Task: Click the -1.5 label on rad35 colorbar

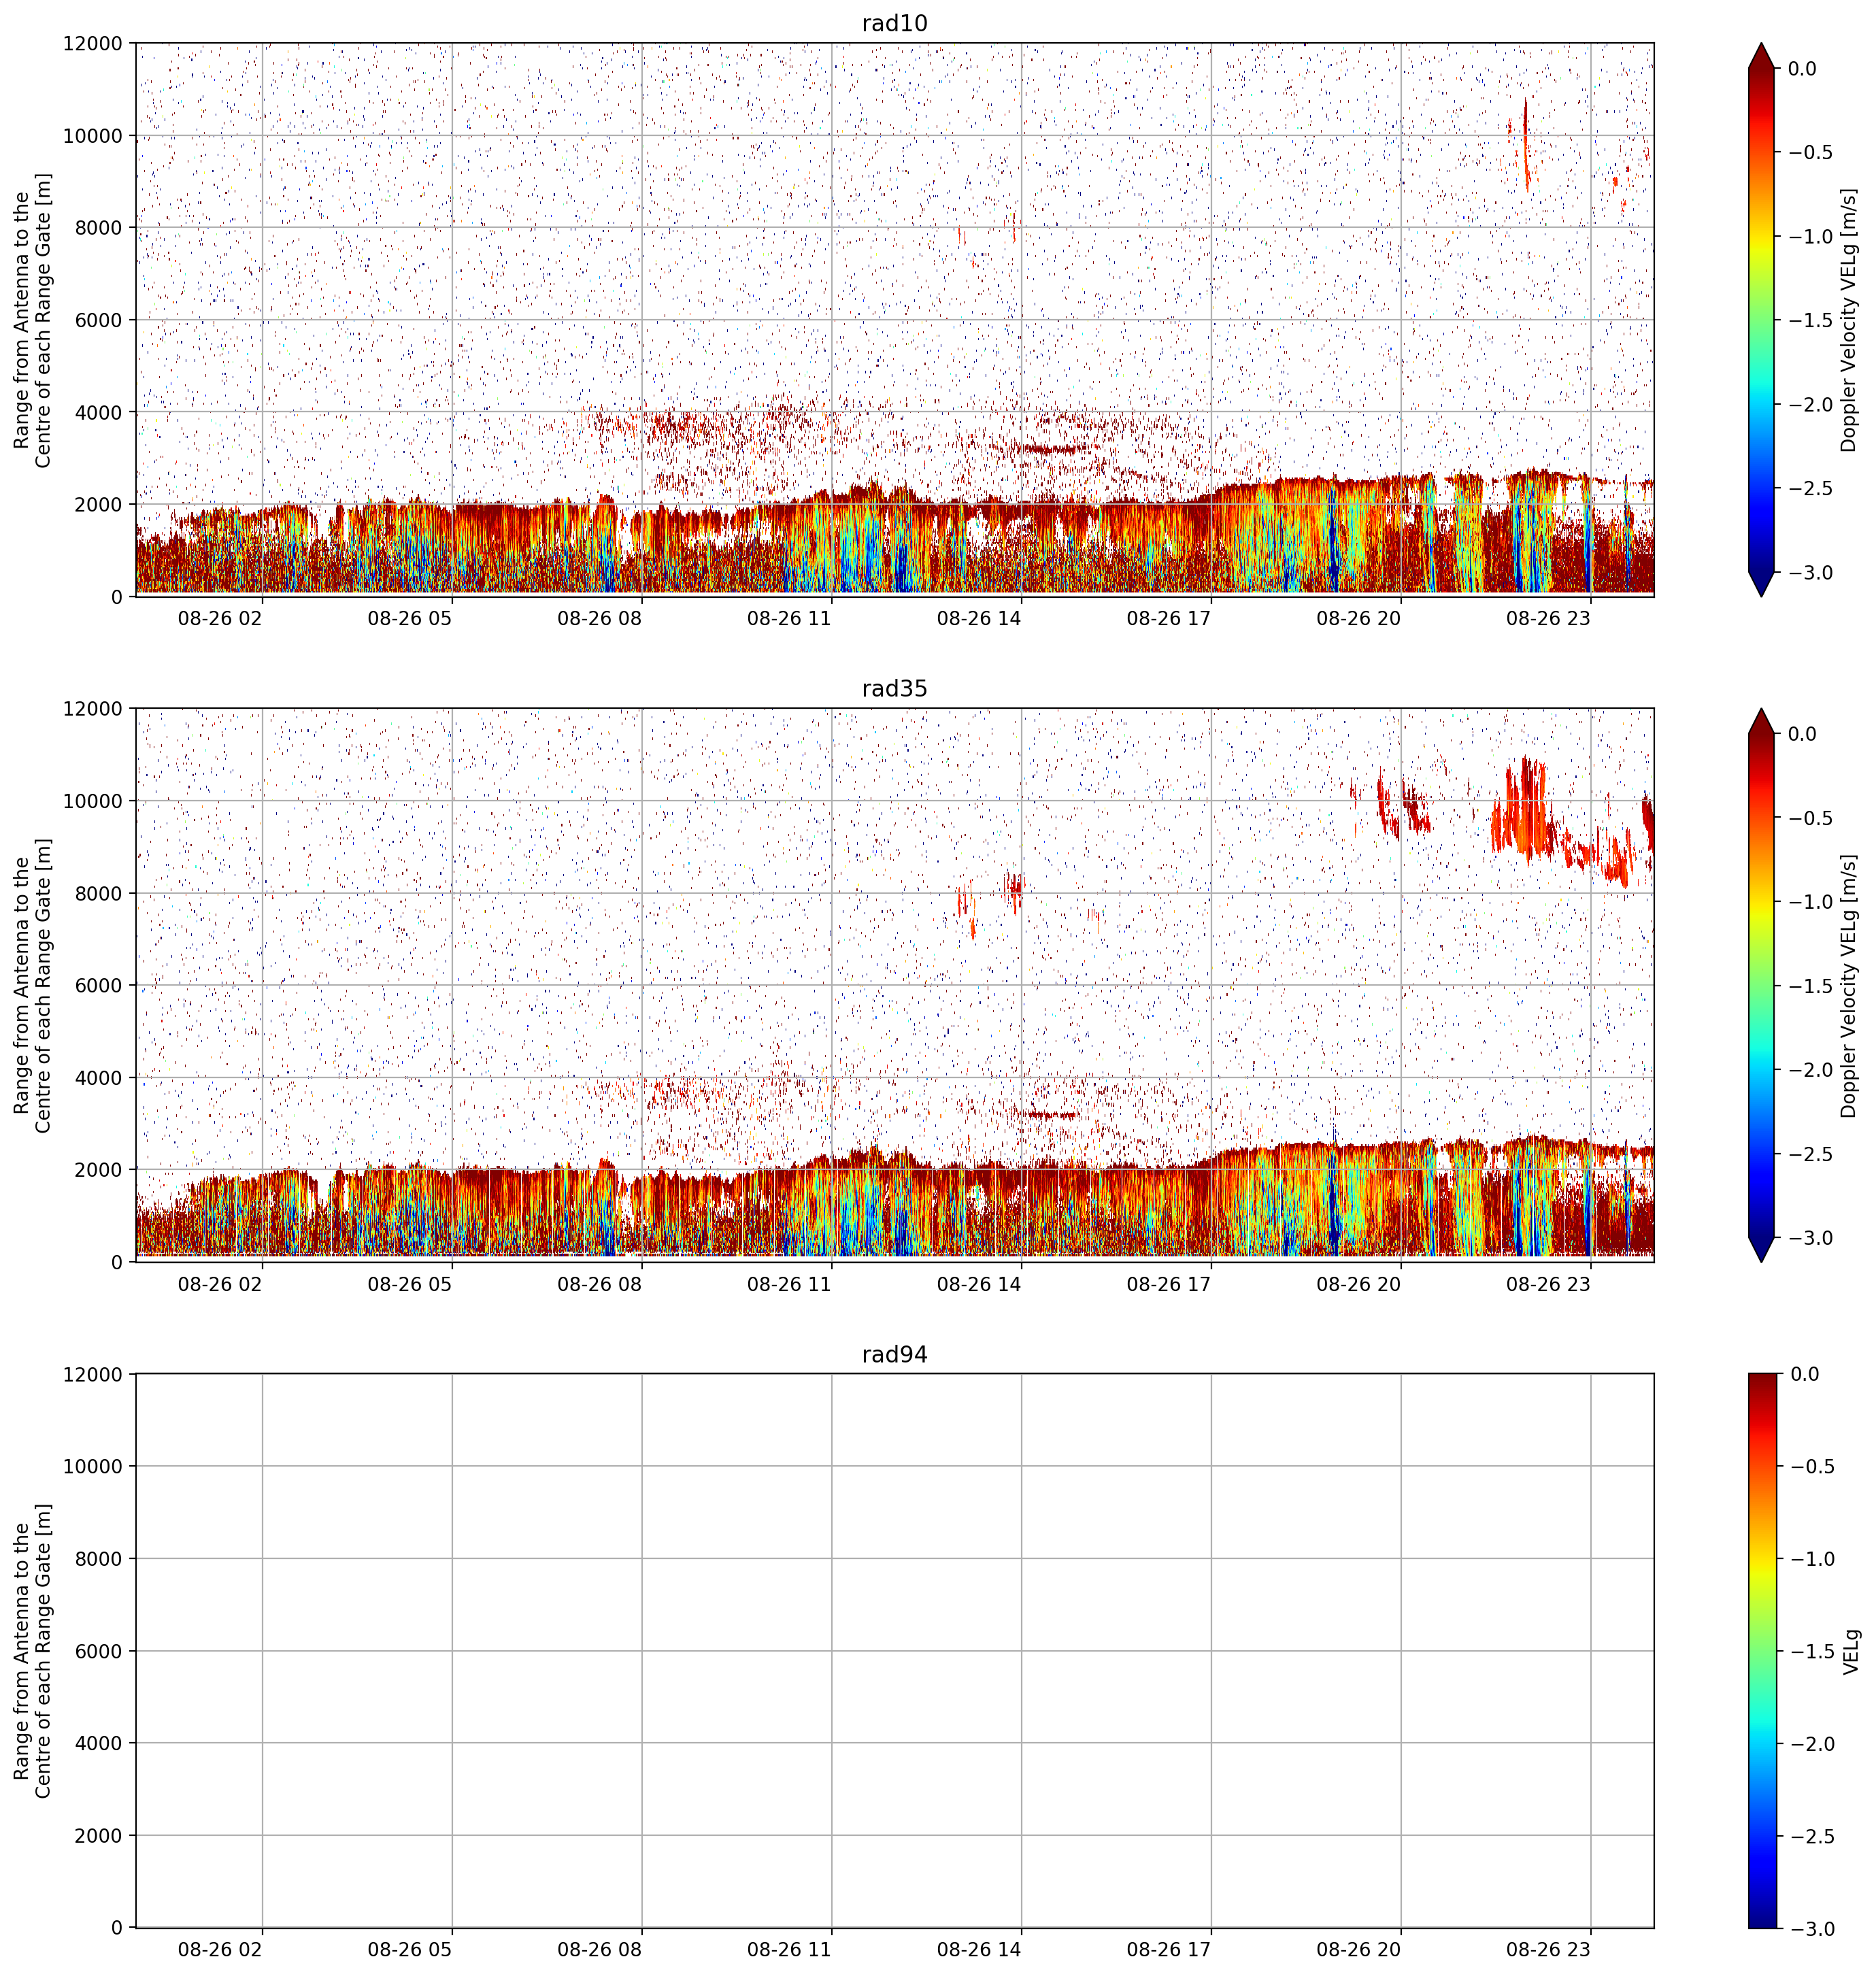Action: click(1811, 985)
